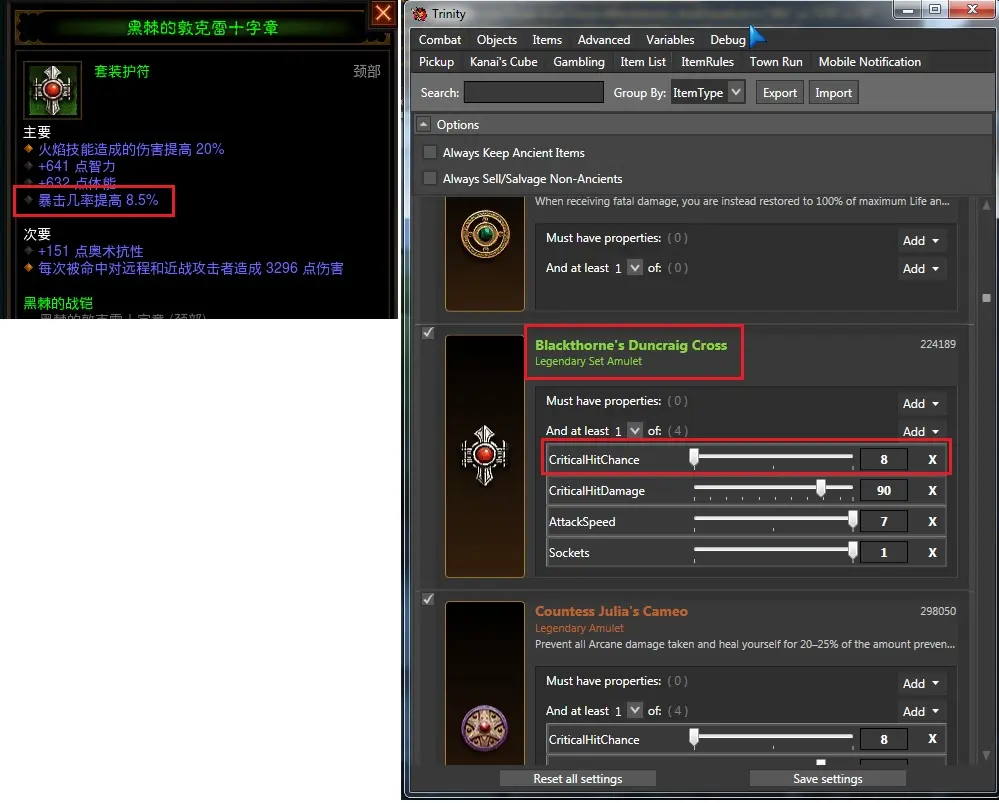Click the CriticalHitDamage slider handle

821,489
